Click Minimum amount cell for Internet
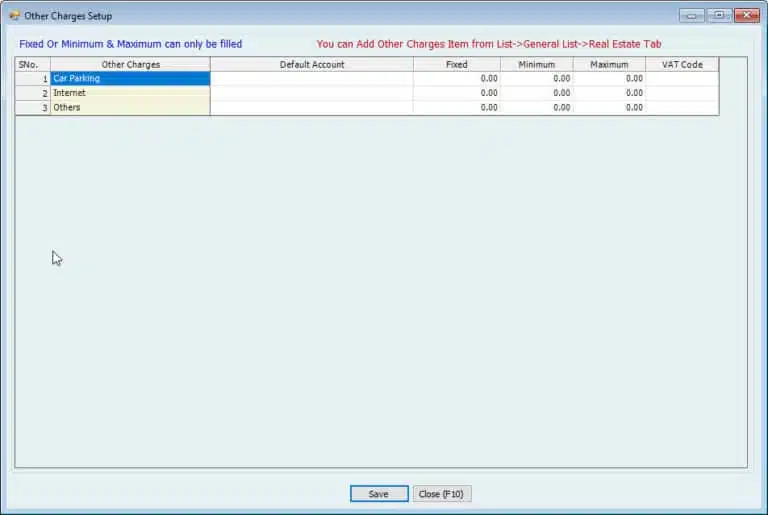 click(536, 93)
